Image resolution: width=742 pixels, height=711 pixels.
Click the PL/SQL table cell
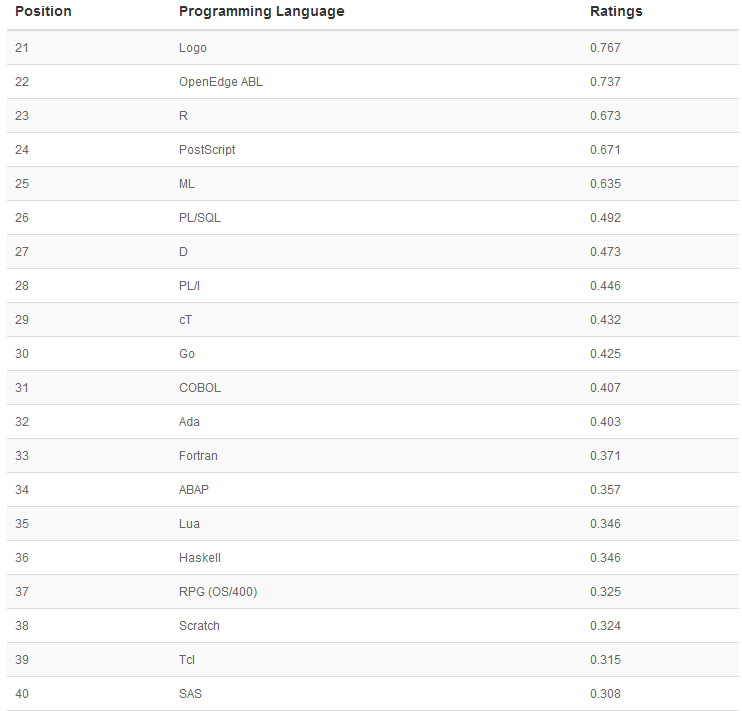(x=200, y=218)
